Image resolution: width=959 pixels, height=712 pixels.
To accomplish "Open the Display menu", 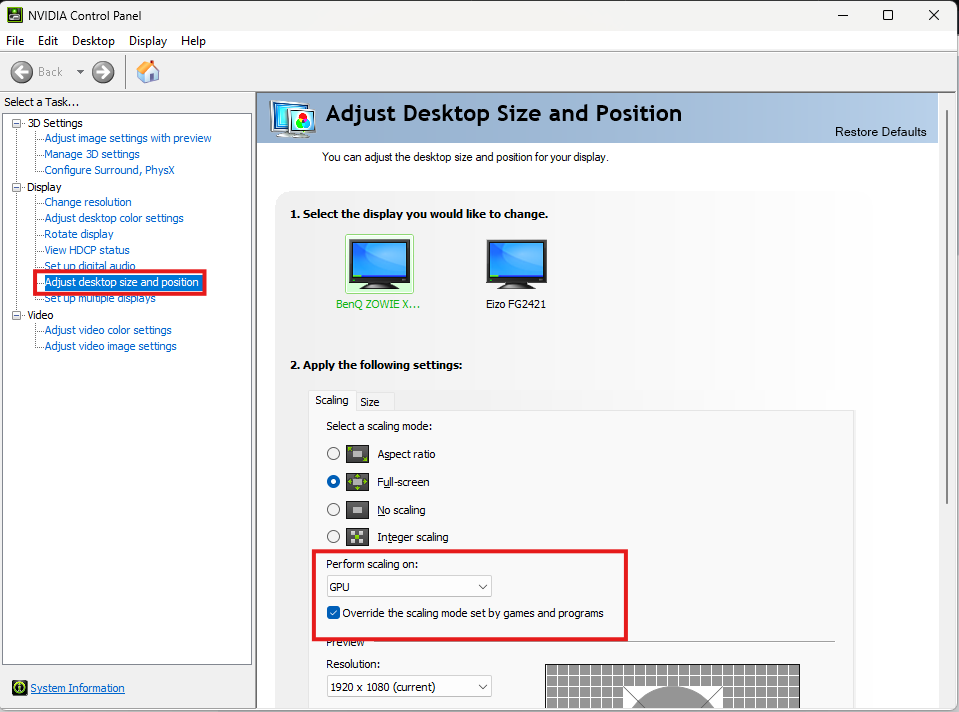I will click(148, 41).
